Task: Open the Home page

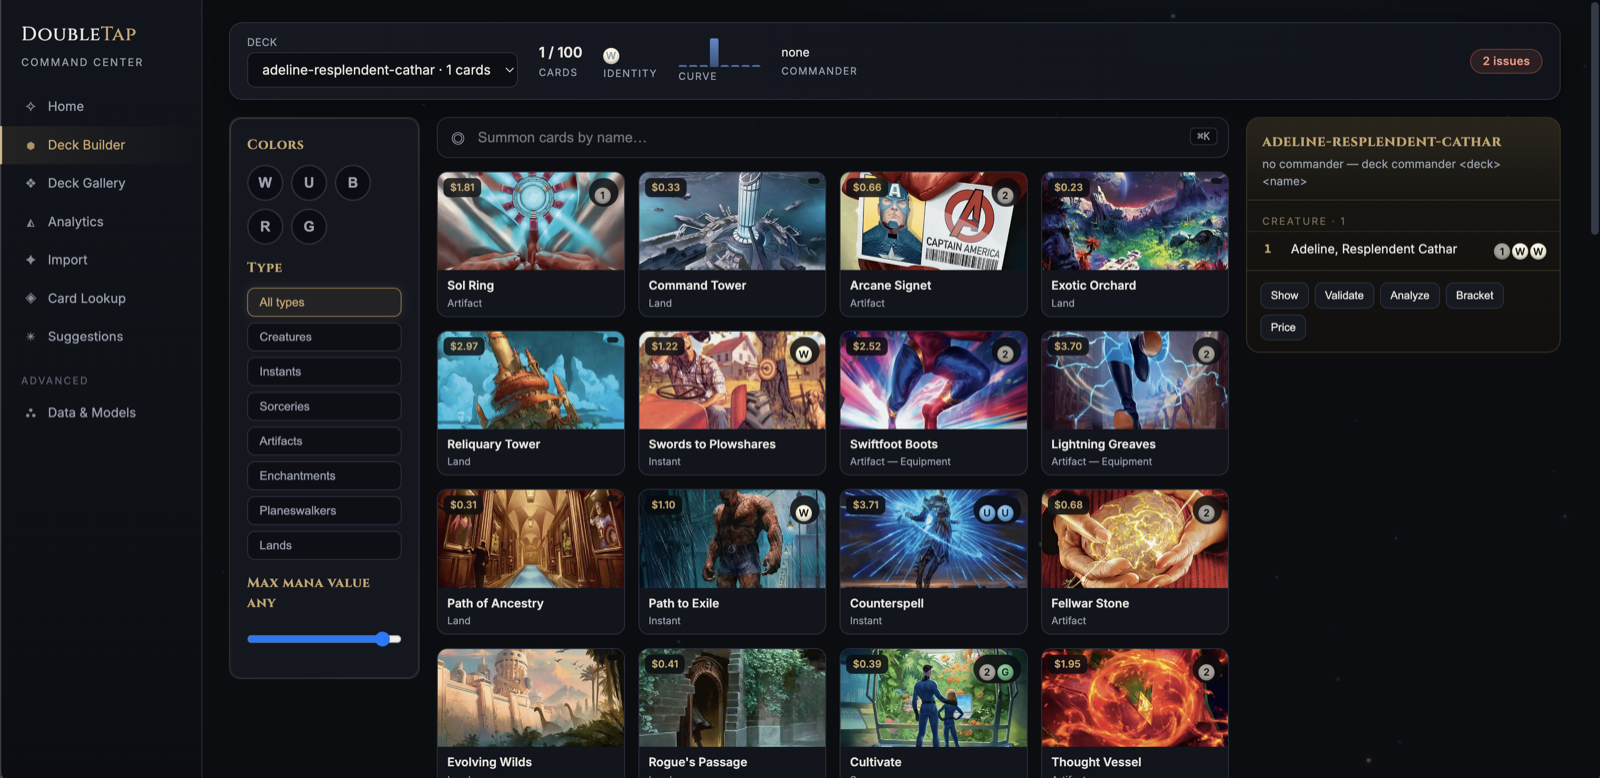Action: (100, 106)
